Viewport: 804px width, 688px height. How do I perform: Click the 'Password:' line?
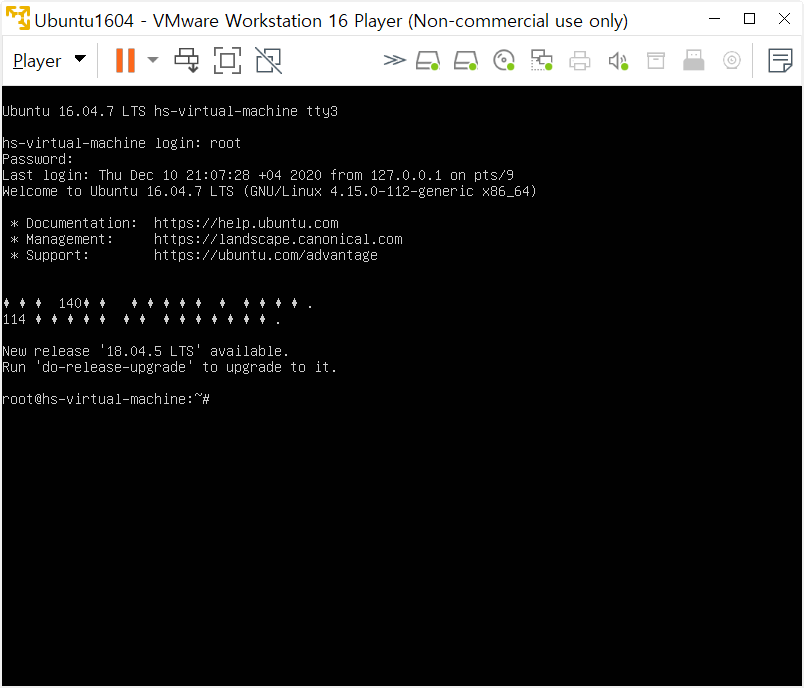[x=37, y=159]
